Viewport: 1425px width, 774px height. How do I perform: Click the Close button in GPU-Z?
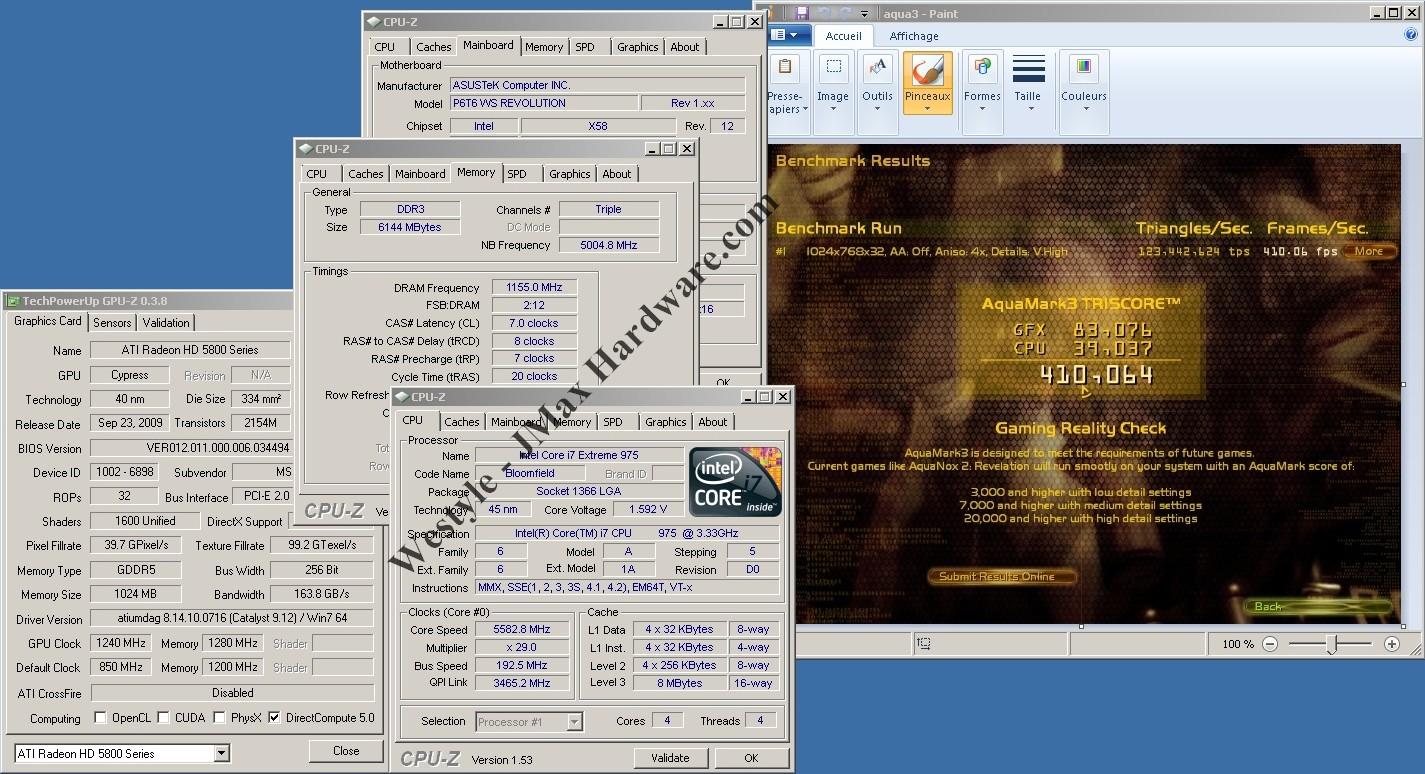[346, 751]
